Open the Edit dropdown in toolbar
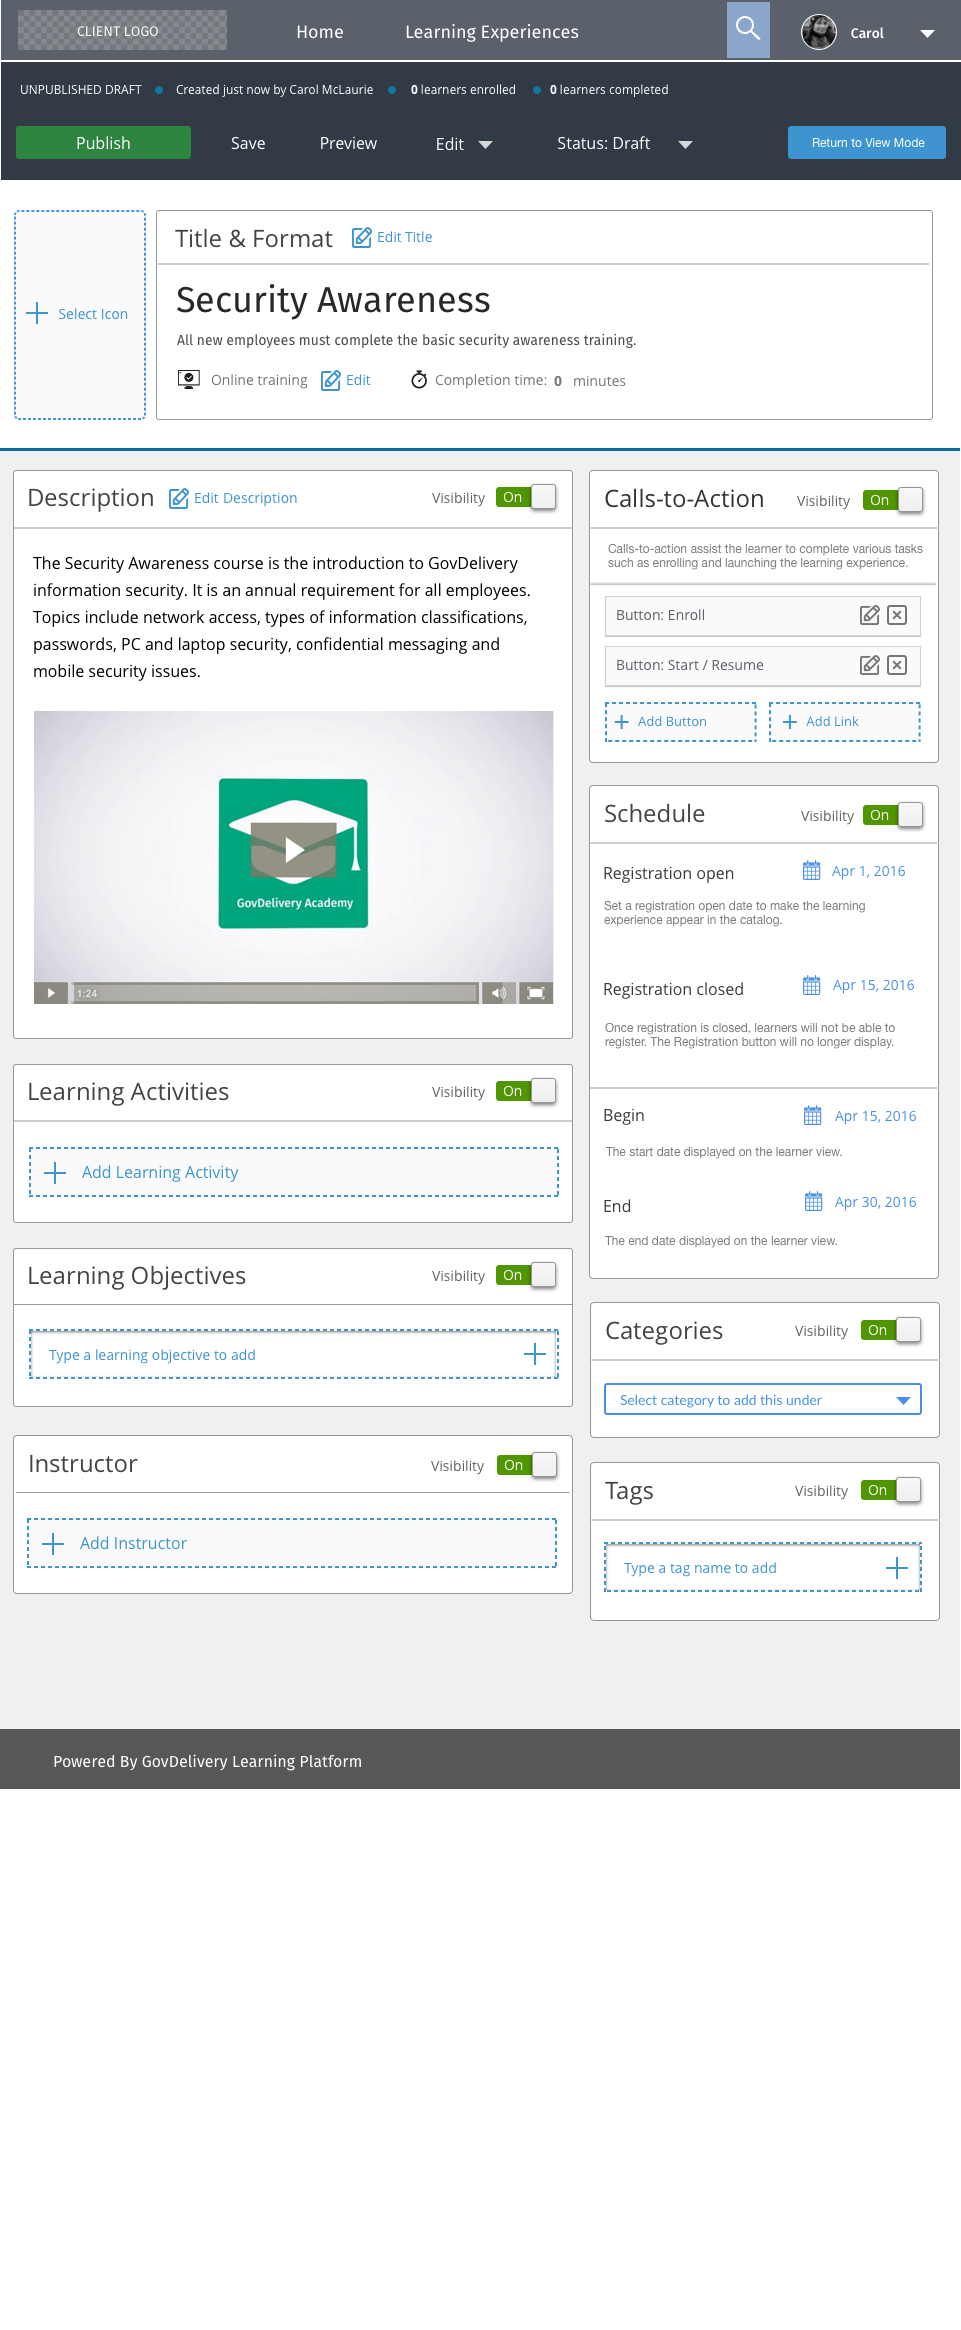 (x=464, y=144)
